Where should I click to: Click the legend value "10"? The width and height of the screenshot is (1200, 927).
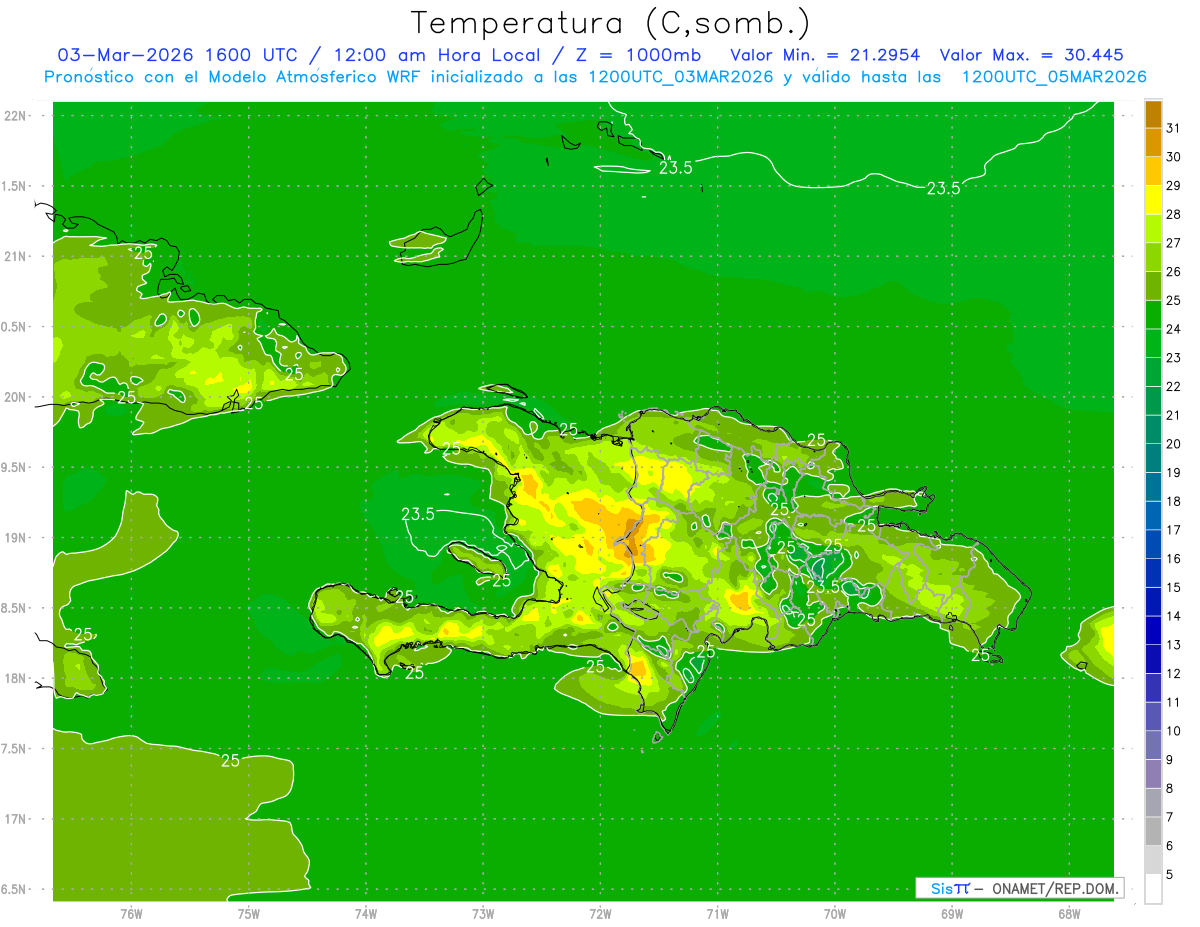coord(1174,730)
